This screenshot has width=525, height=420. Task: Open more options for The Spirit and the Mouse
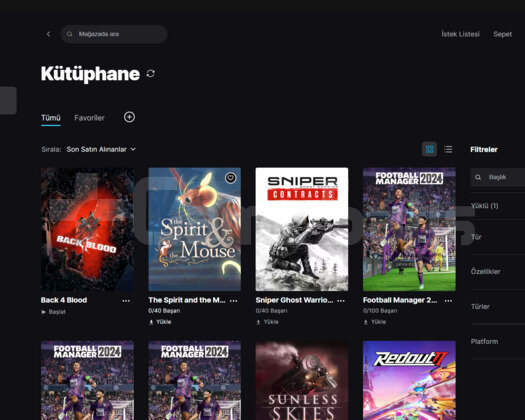pyautogui.click(x=234, y=301)
